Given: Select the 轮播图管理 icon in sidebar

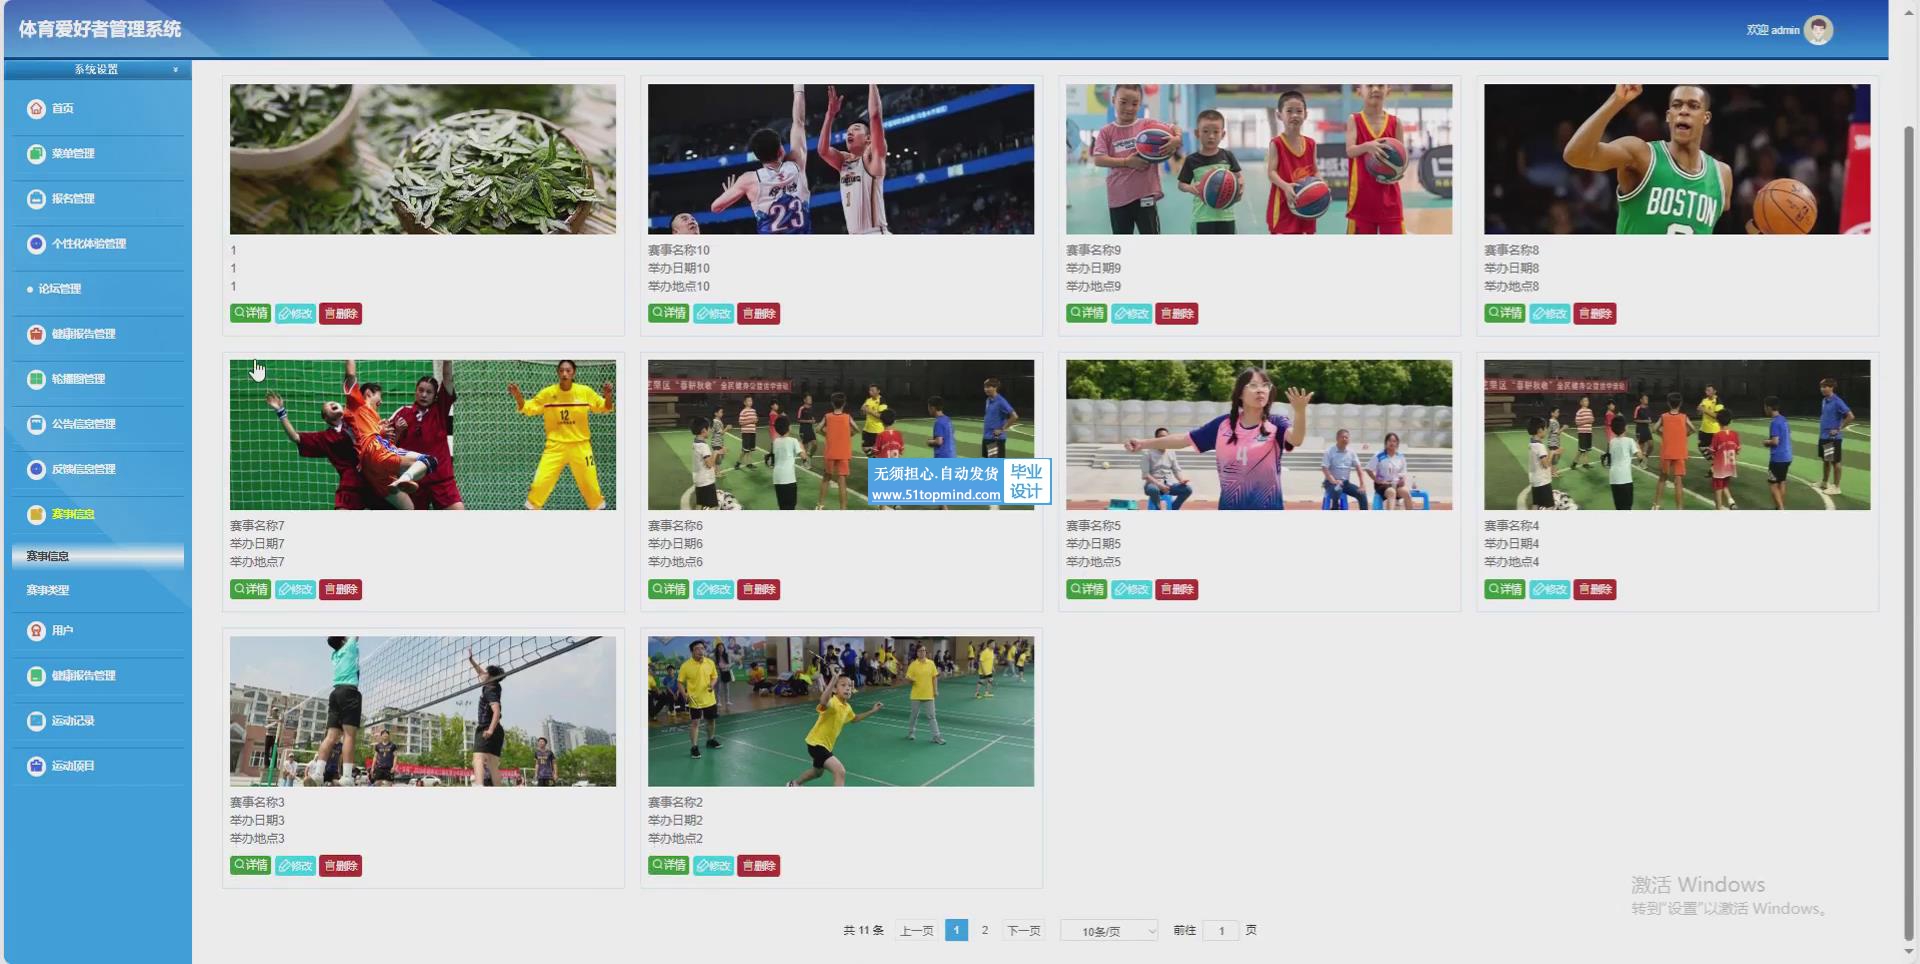Looking at the screenshot, I should (36, 379).
